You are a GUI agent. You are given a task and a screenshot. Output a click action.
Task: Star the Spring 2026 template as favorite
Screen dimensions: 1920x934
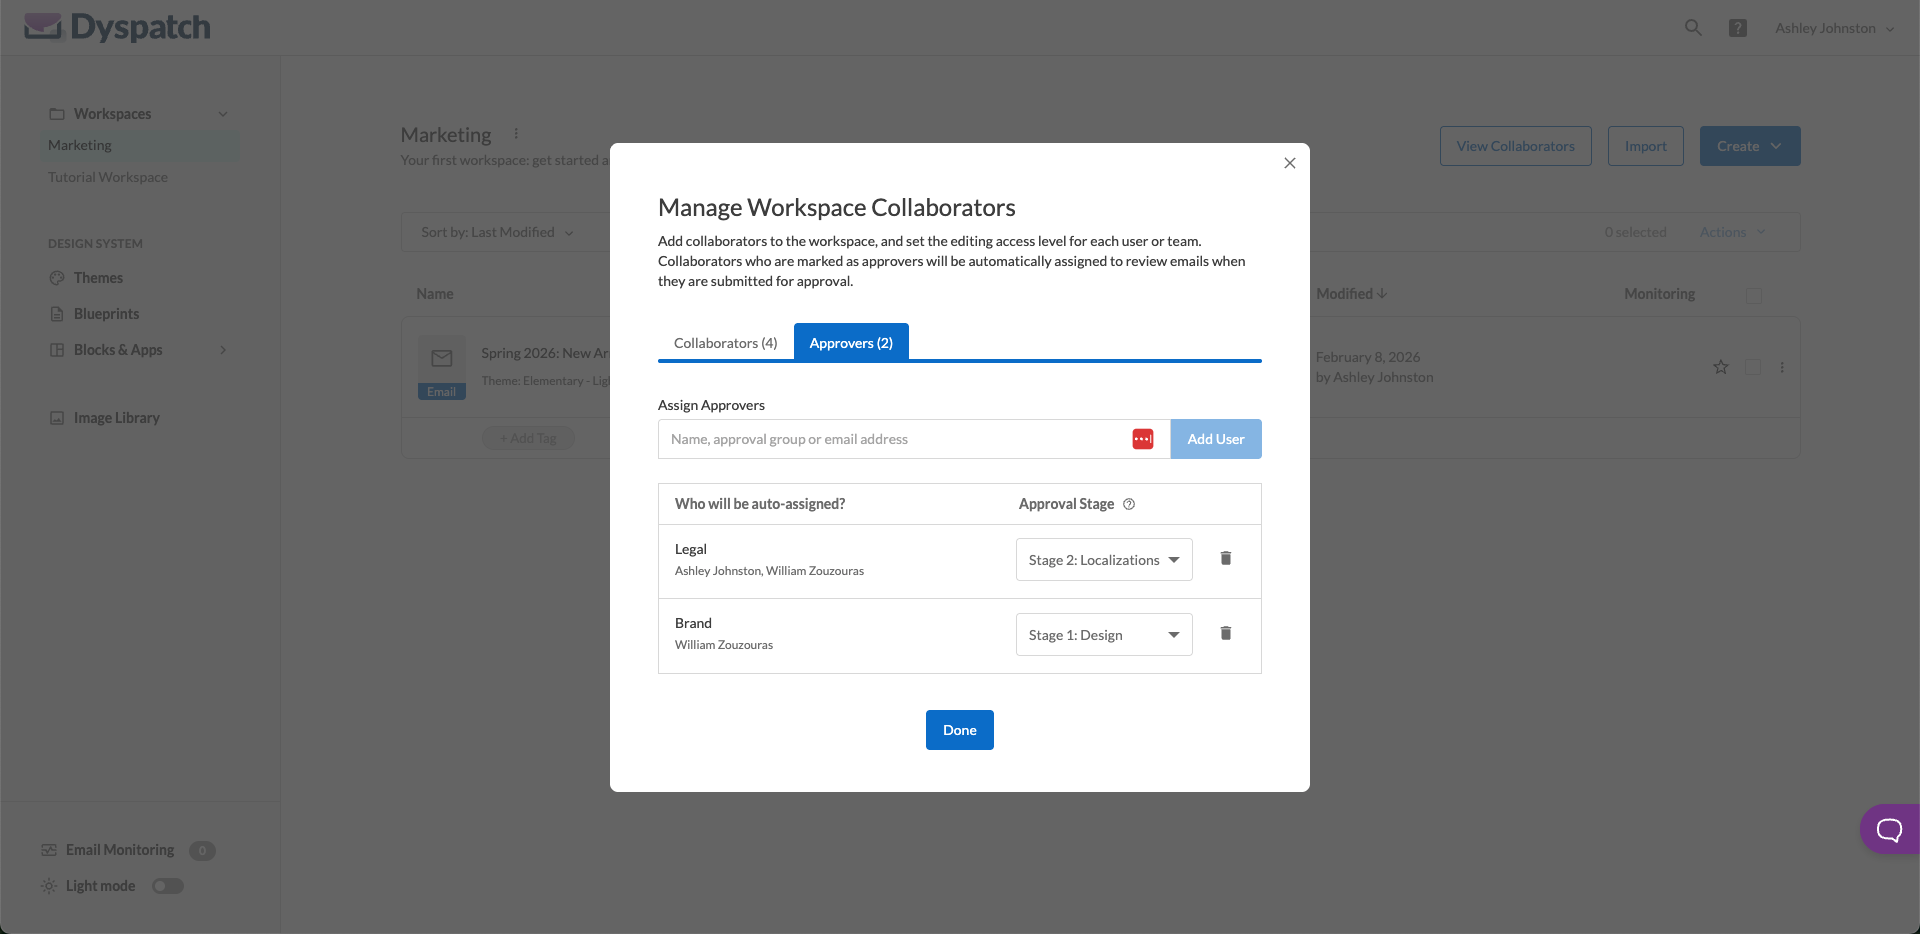[1720, 367]
